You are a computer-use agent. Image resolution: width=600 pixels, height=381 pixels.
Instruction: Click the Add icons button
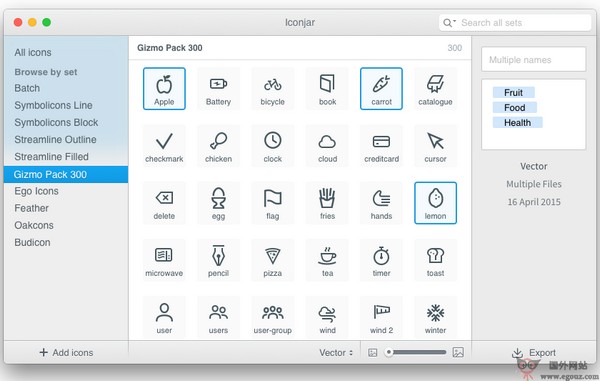(66, 352)
